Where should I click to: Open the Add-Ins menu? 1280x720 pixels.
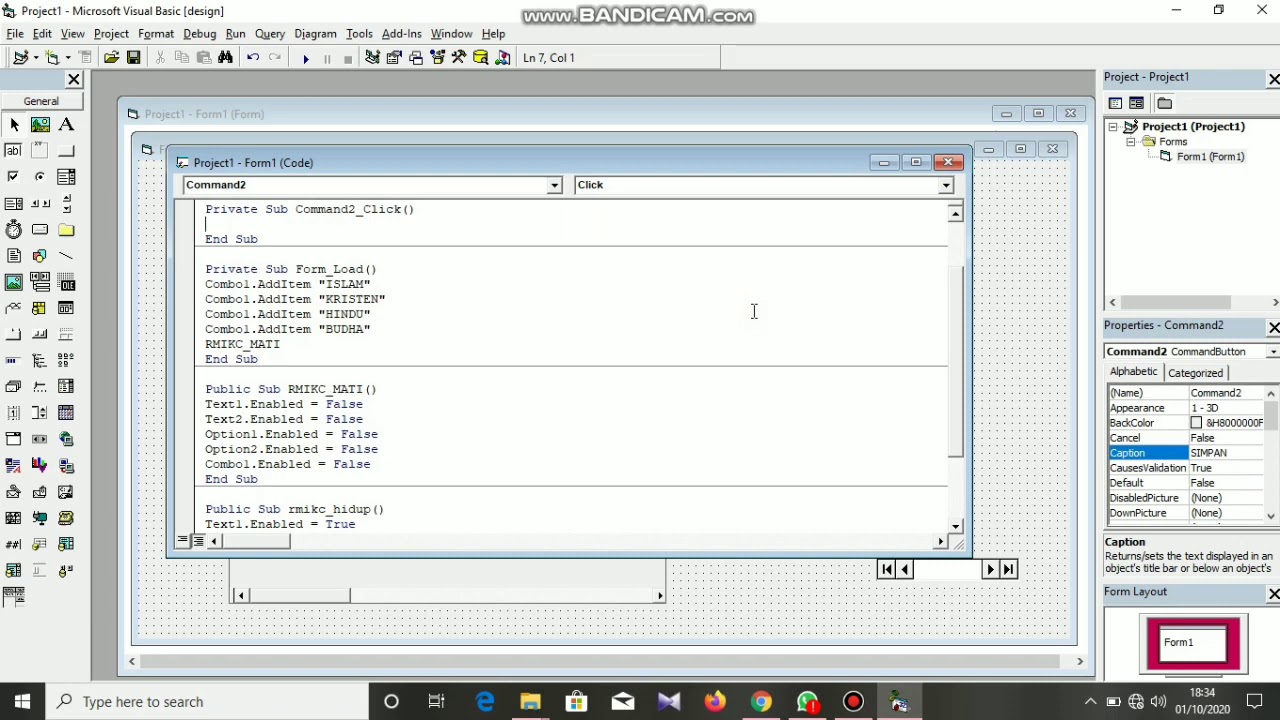coord(402,33)
